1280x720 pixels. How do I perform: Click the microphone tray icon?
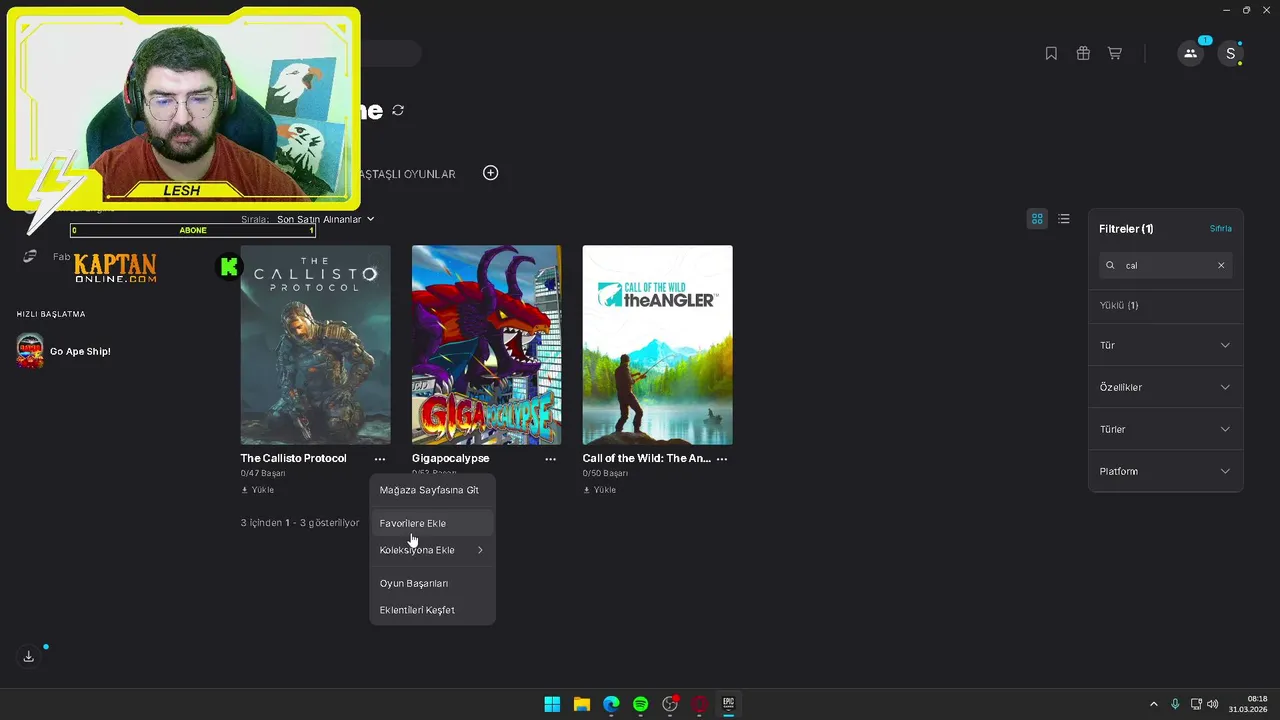[x=1175, y=704]
